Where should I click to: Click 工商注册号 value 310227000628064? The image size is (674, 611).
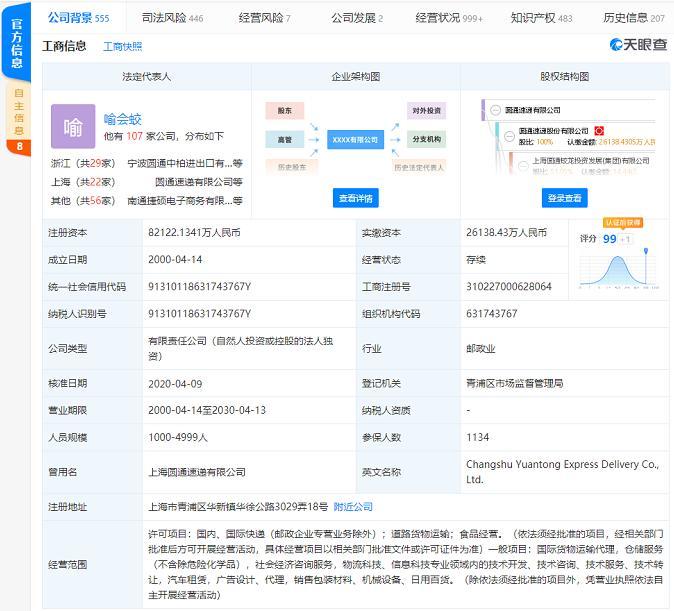pyautogui.click(x=509, y=287)
